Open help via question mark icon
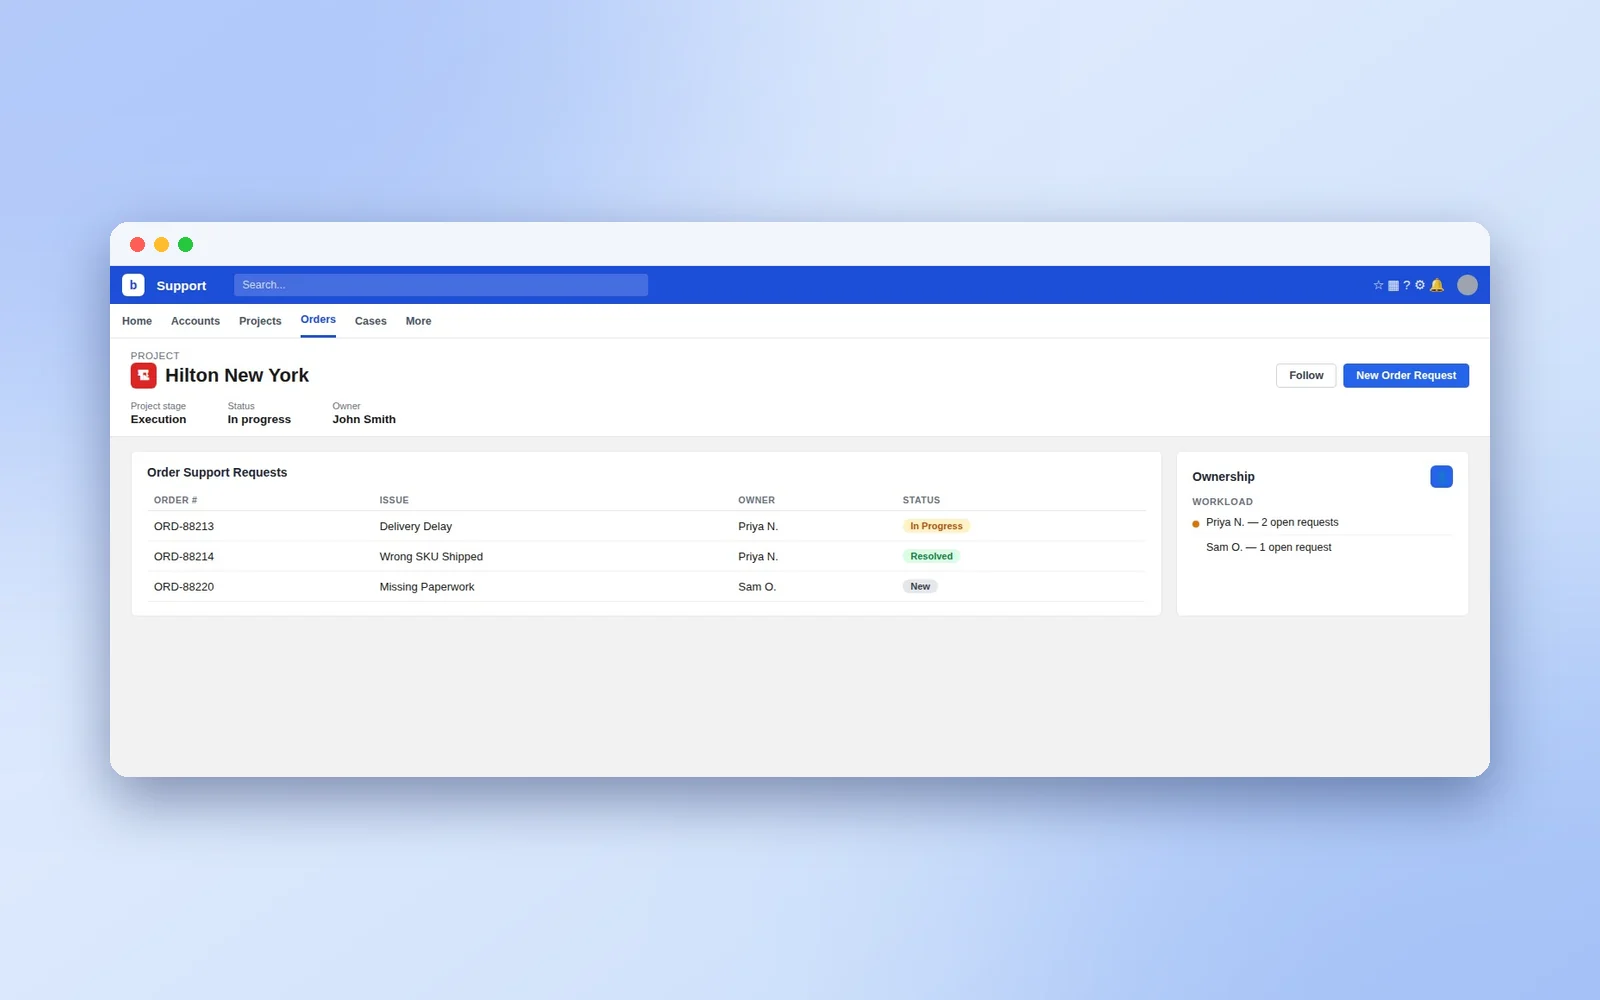The height and width of the screenshot is (1000, 1600). point(1406,285)
